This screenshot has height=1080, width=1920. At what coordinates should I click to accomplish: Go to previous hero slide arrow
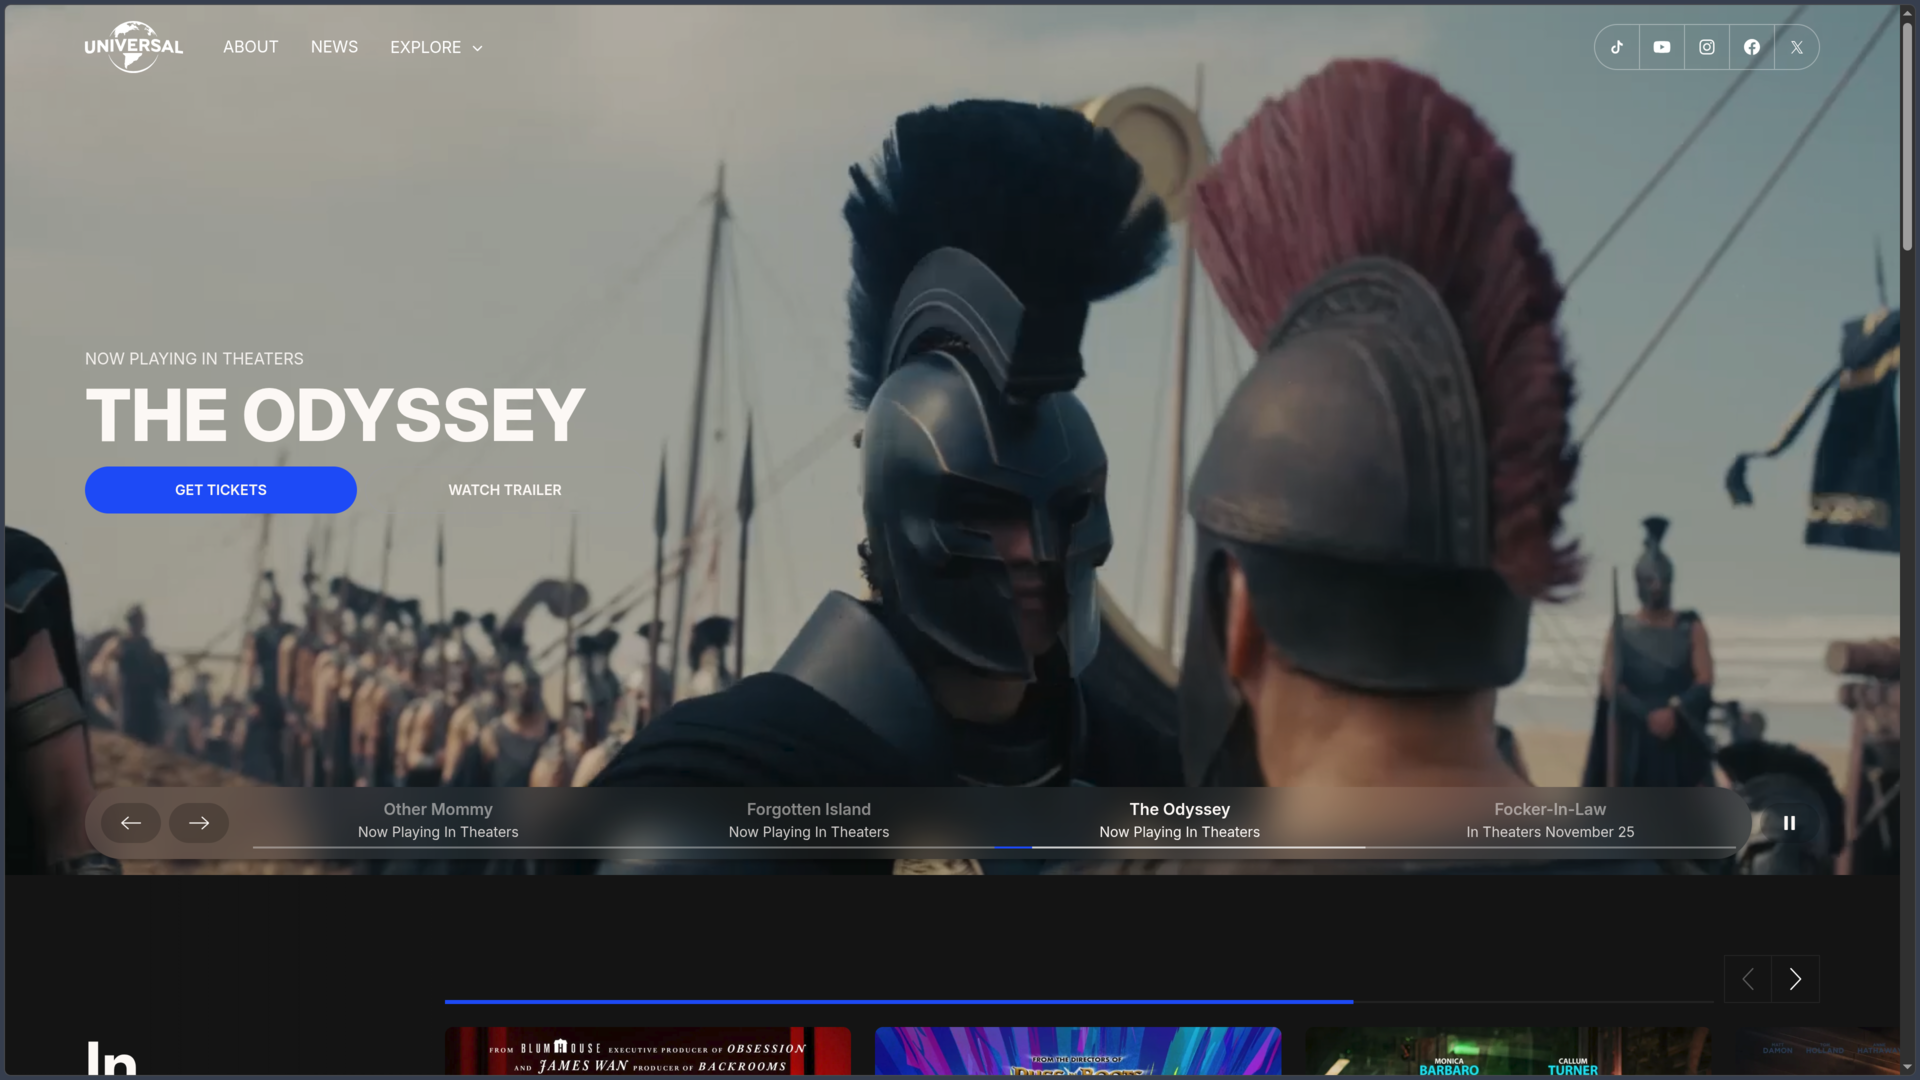click(x=131, y=823)
